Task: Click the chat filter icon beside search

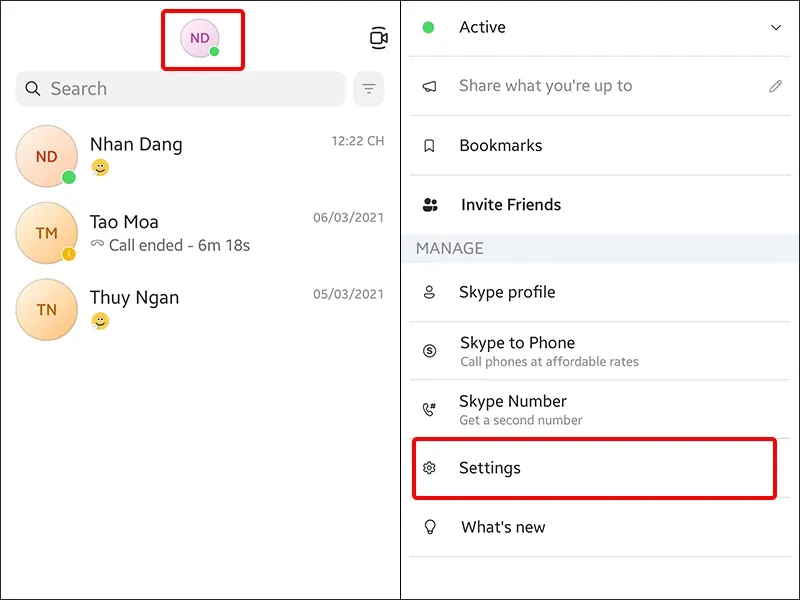Action: click(x=369, y=89)
